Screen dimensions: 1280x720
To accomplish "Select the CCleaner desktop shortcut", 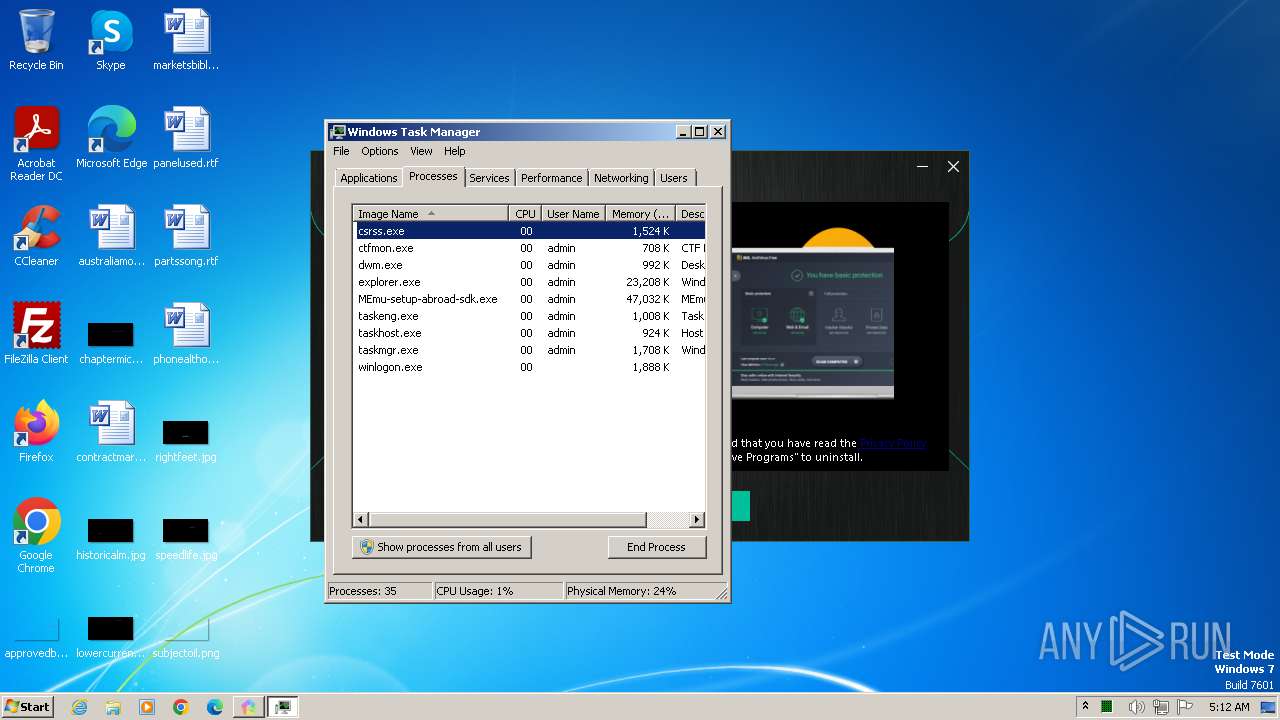I will (36, 236).
